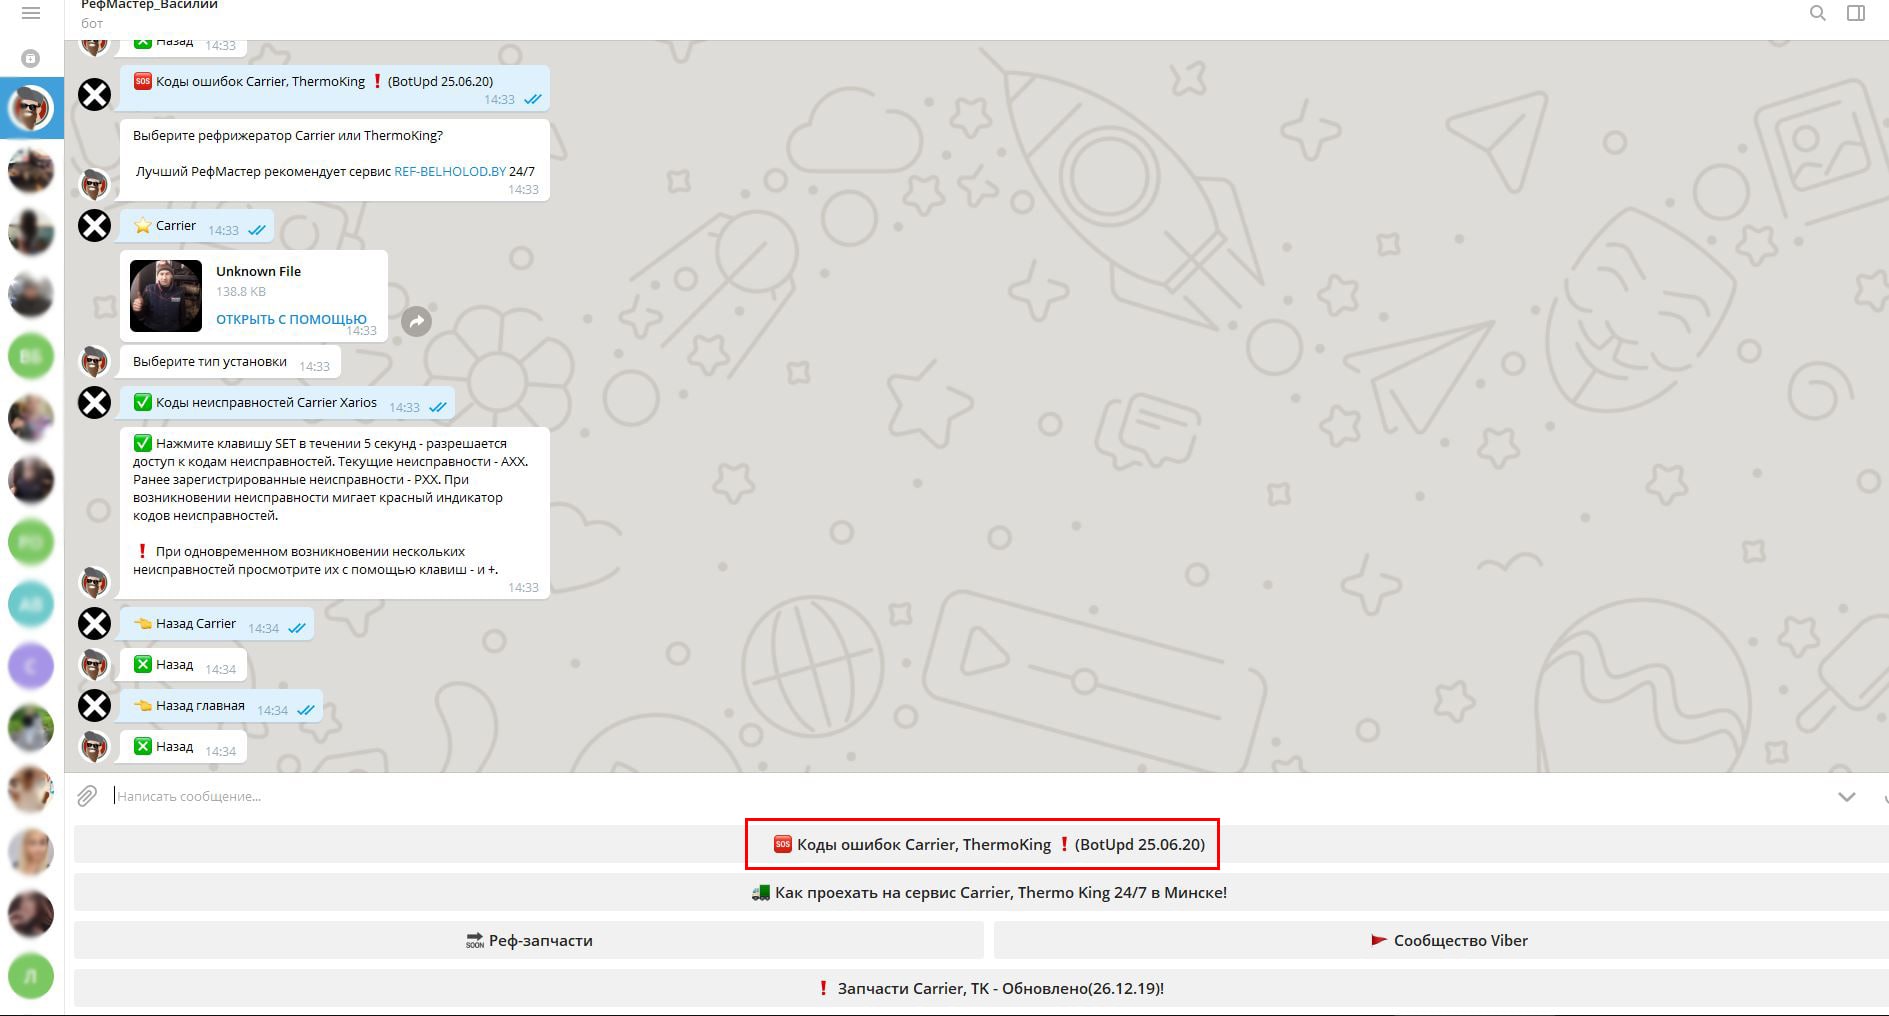Select the 'Нажмите клавишу SET' instruction message
The image size is (1889, 1016).
[x=335, y=513]
